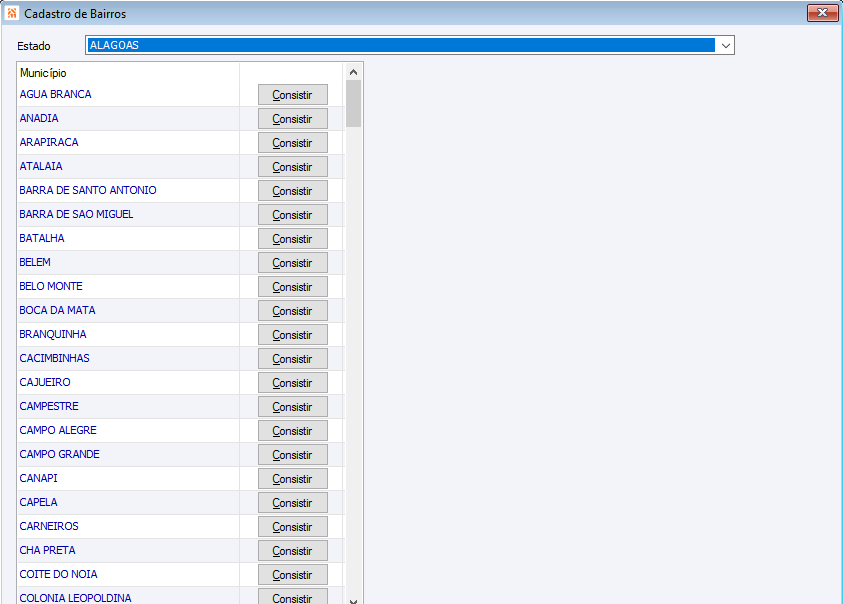Click Consistir for CHA PRETA
Image resolution: width=843 pixels, height=604 pixels.
click(x=292, y=551)
